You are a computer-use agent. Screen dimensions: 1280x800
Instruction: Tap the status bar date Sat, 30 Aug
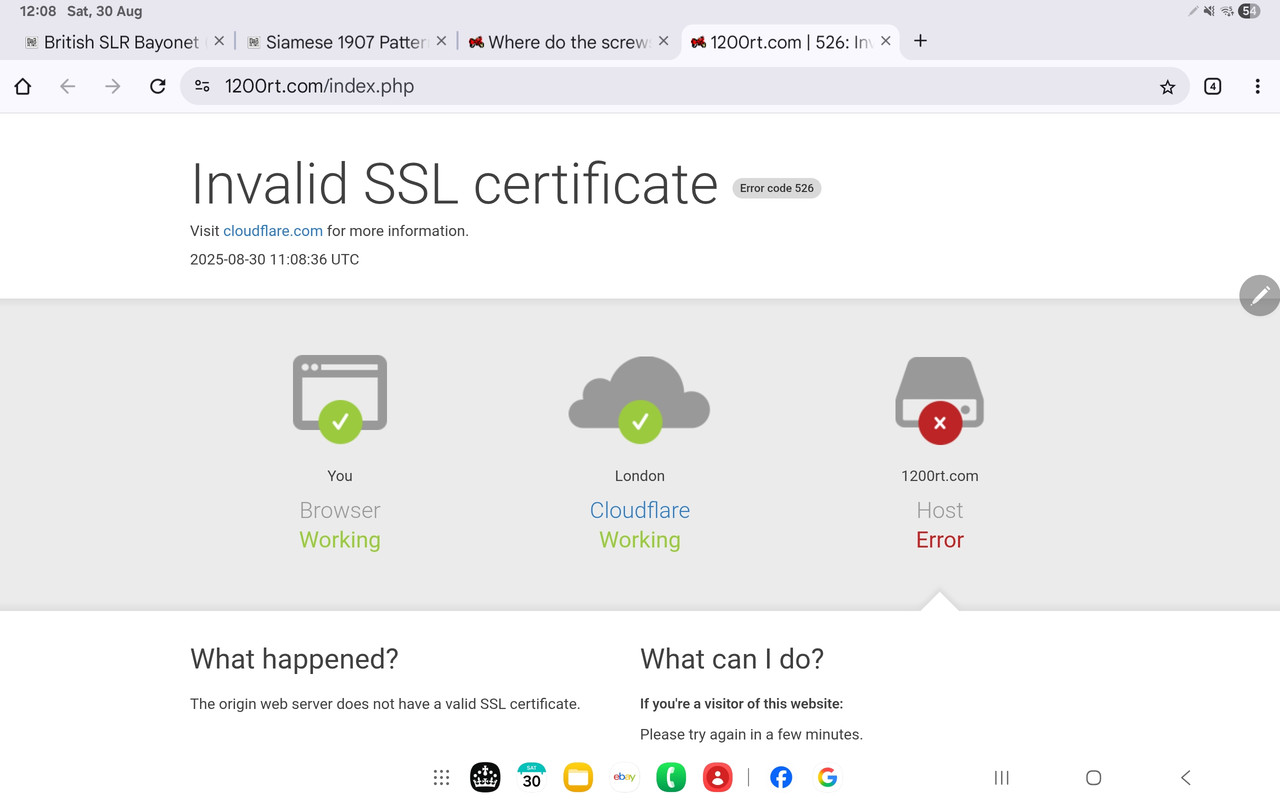[x=104, y=12]
